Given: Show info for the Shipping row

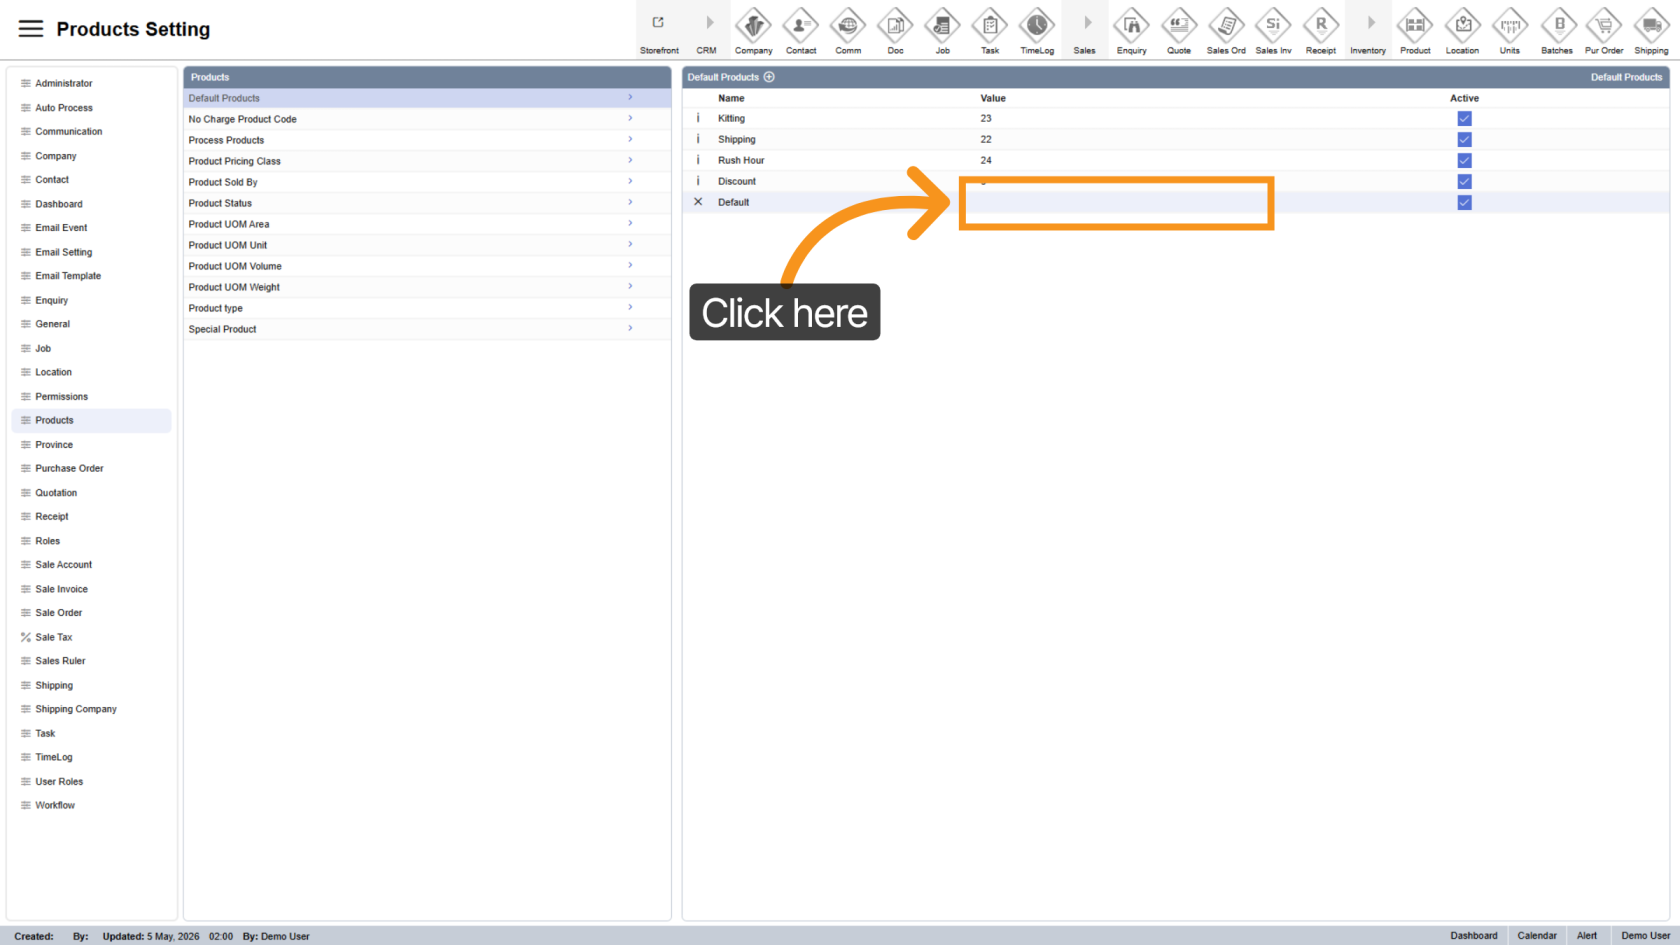Looking at the screenshot, I should pyautogui.click(x=698, y=139).
